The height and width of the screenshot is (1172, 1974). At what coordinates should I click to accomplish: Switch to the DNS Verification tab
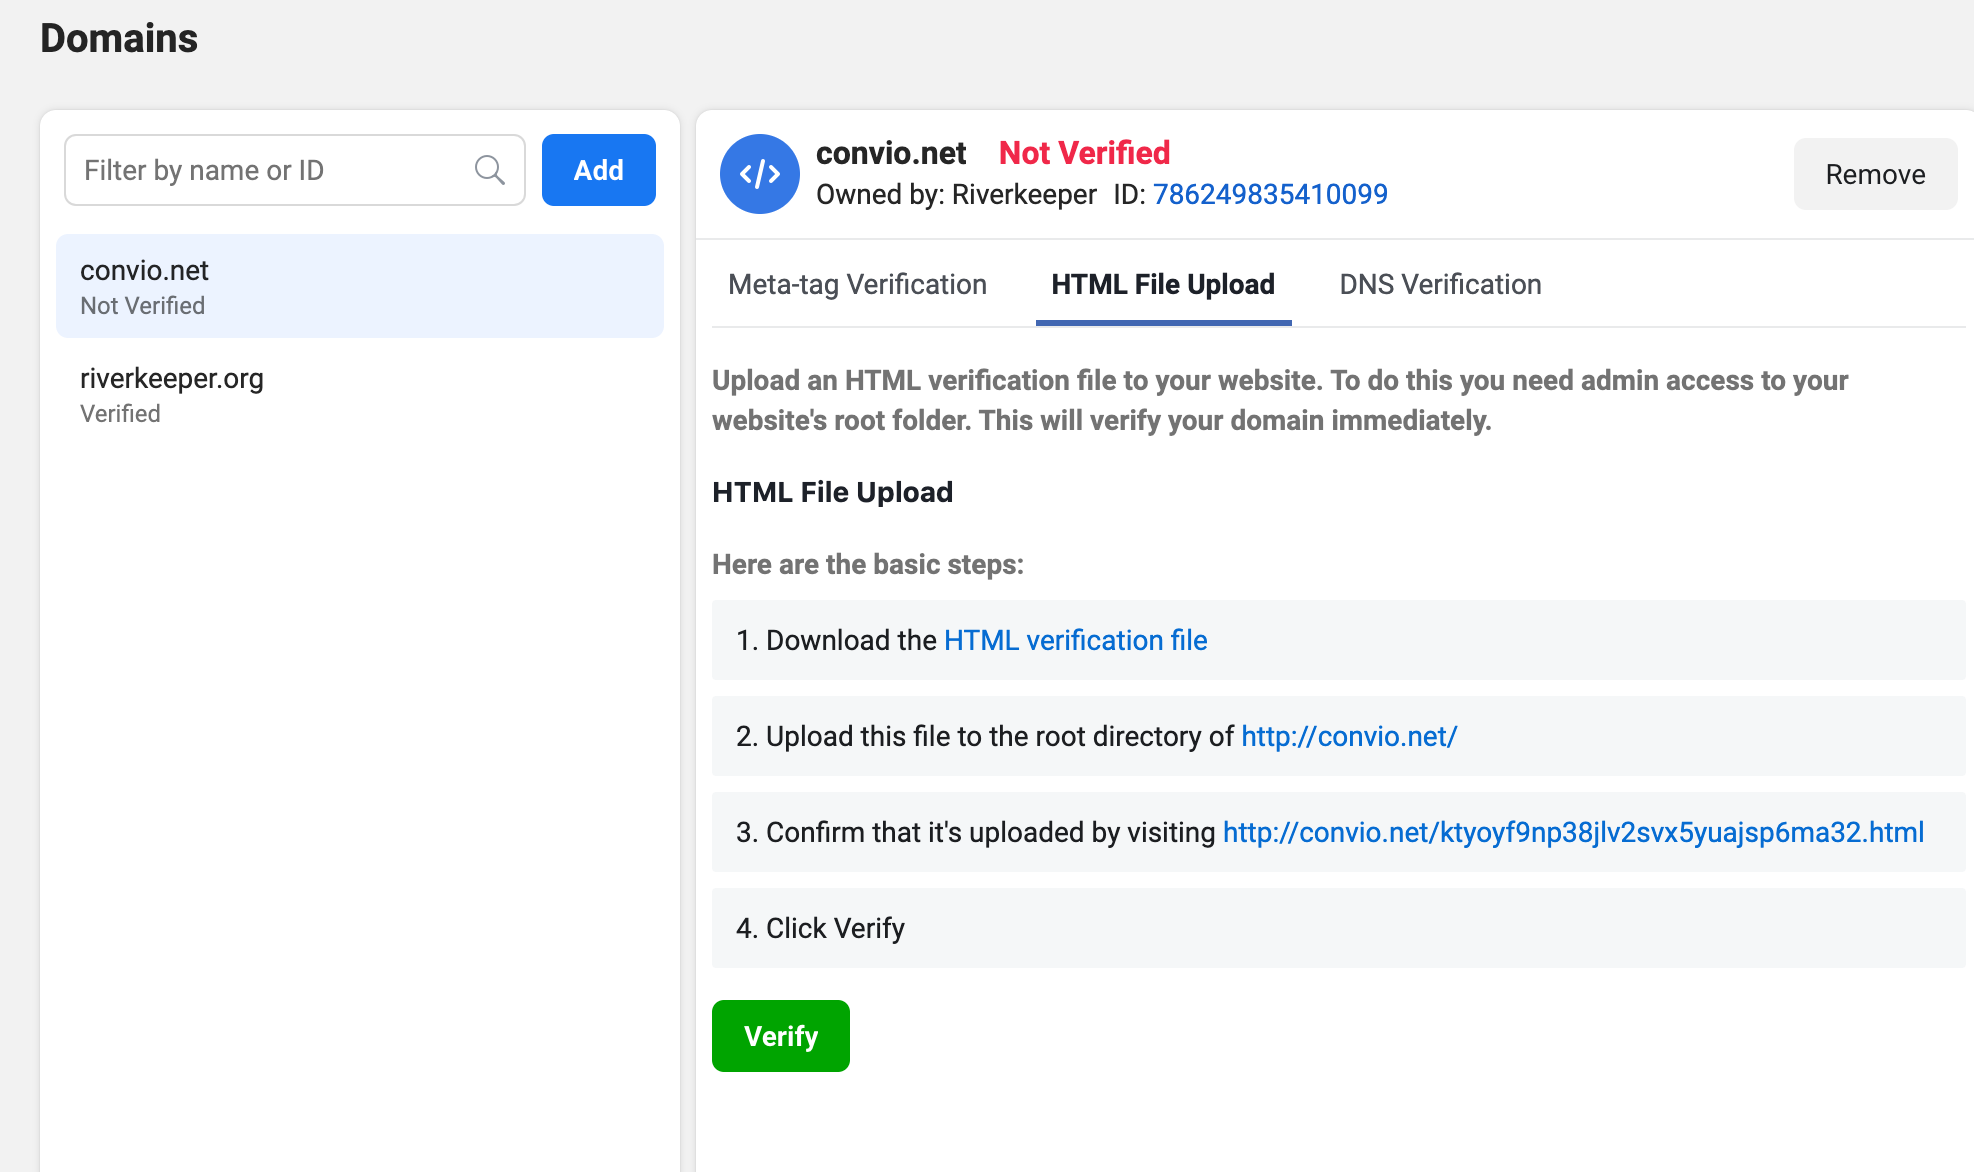click(1440, 285)
